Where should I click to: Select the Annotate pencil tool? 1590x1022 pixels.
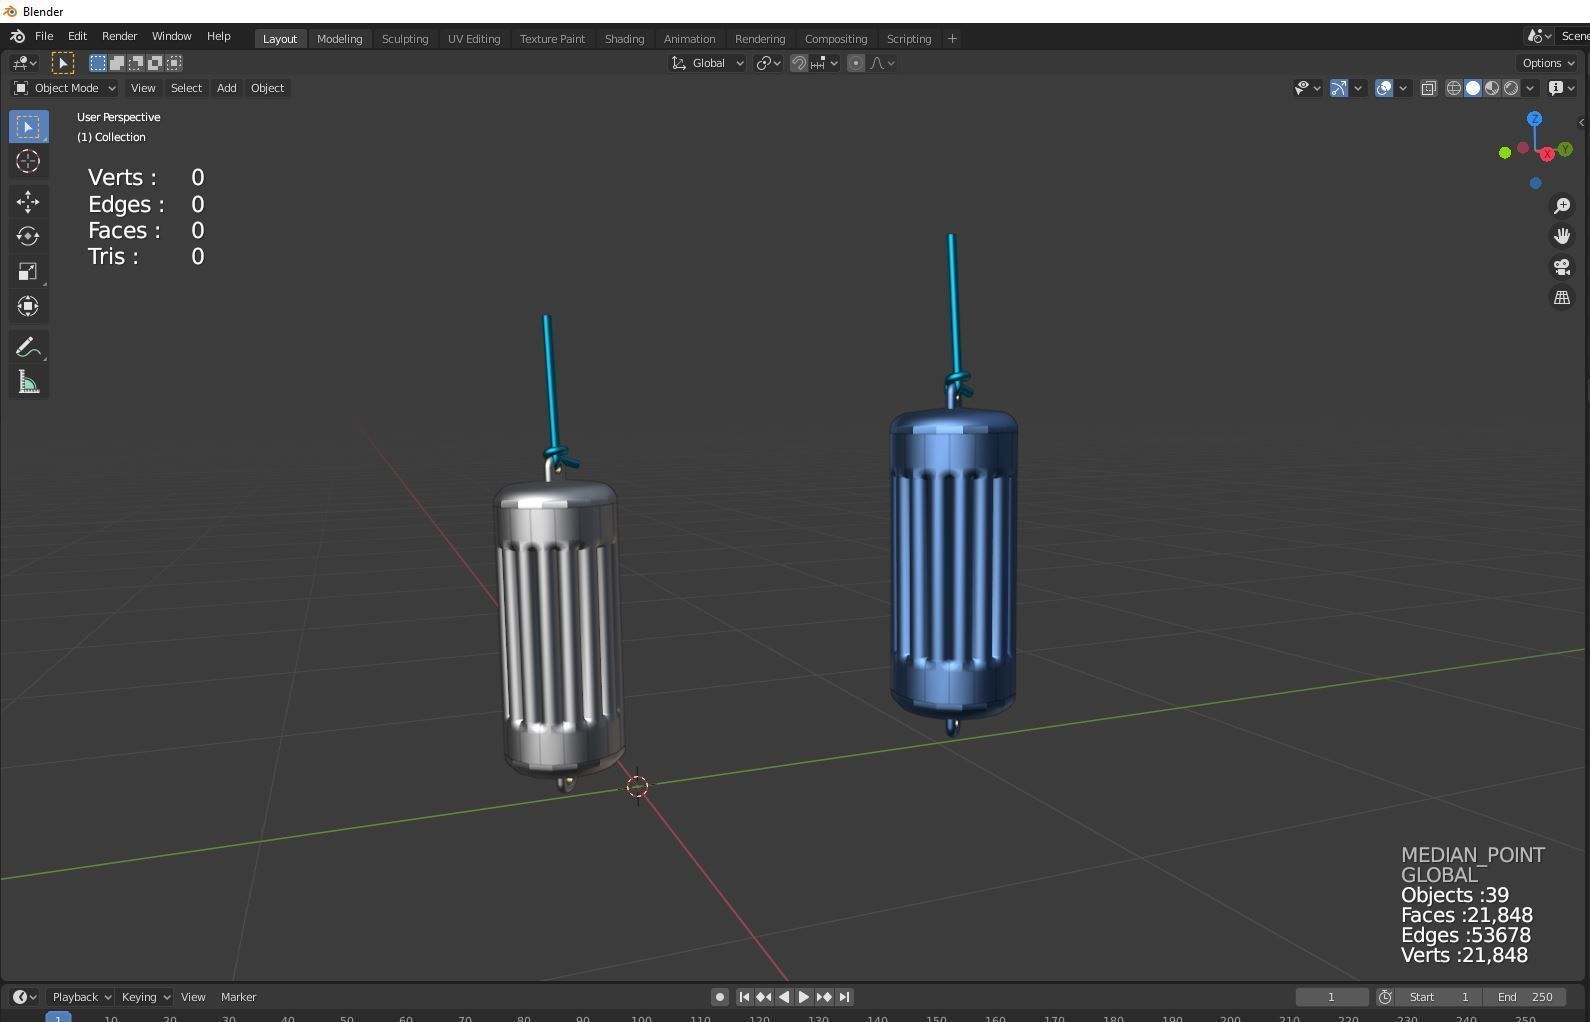(x=28, y=348)
